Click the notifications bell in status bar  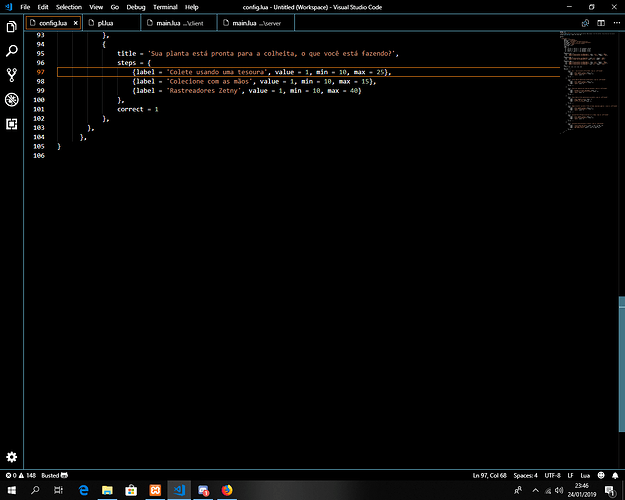tap(614, 474)
